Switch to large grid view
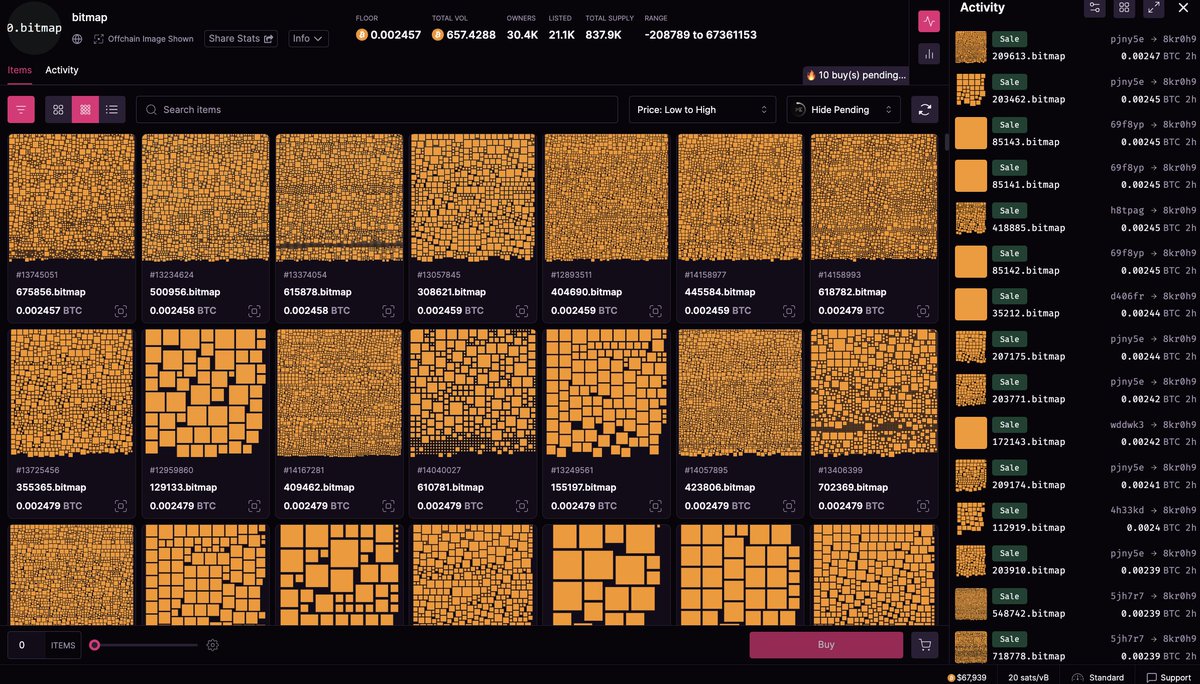1200x684 pixels. pos(58,110)
